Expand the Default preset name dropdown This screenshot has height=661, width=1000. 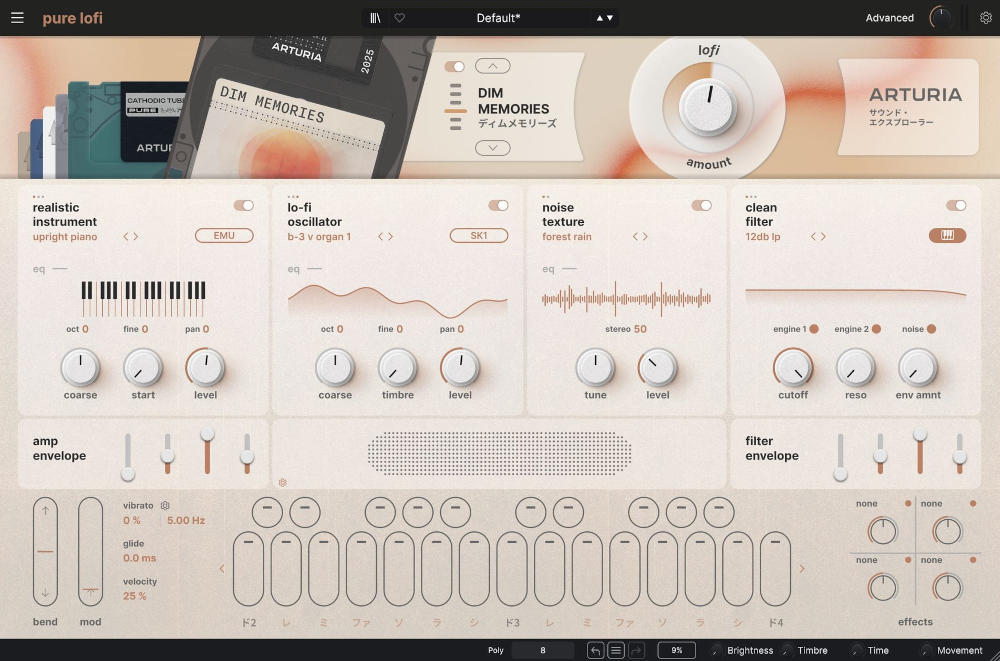pyautogui.click(x=497, y=18)
